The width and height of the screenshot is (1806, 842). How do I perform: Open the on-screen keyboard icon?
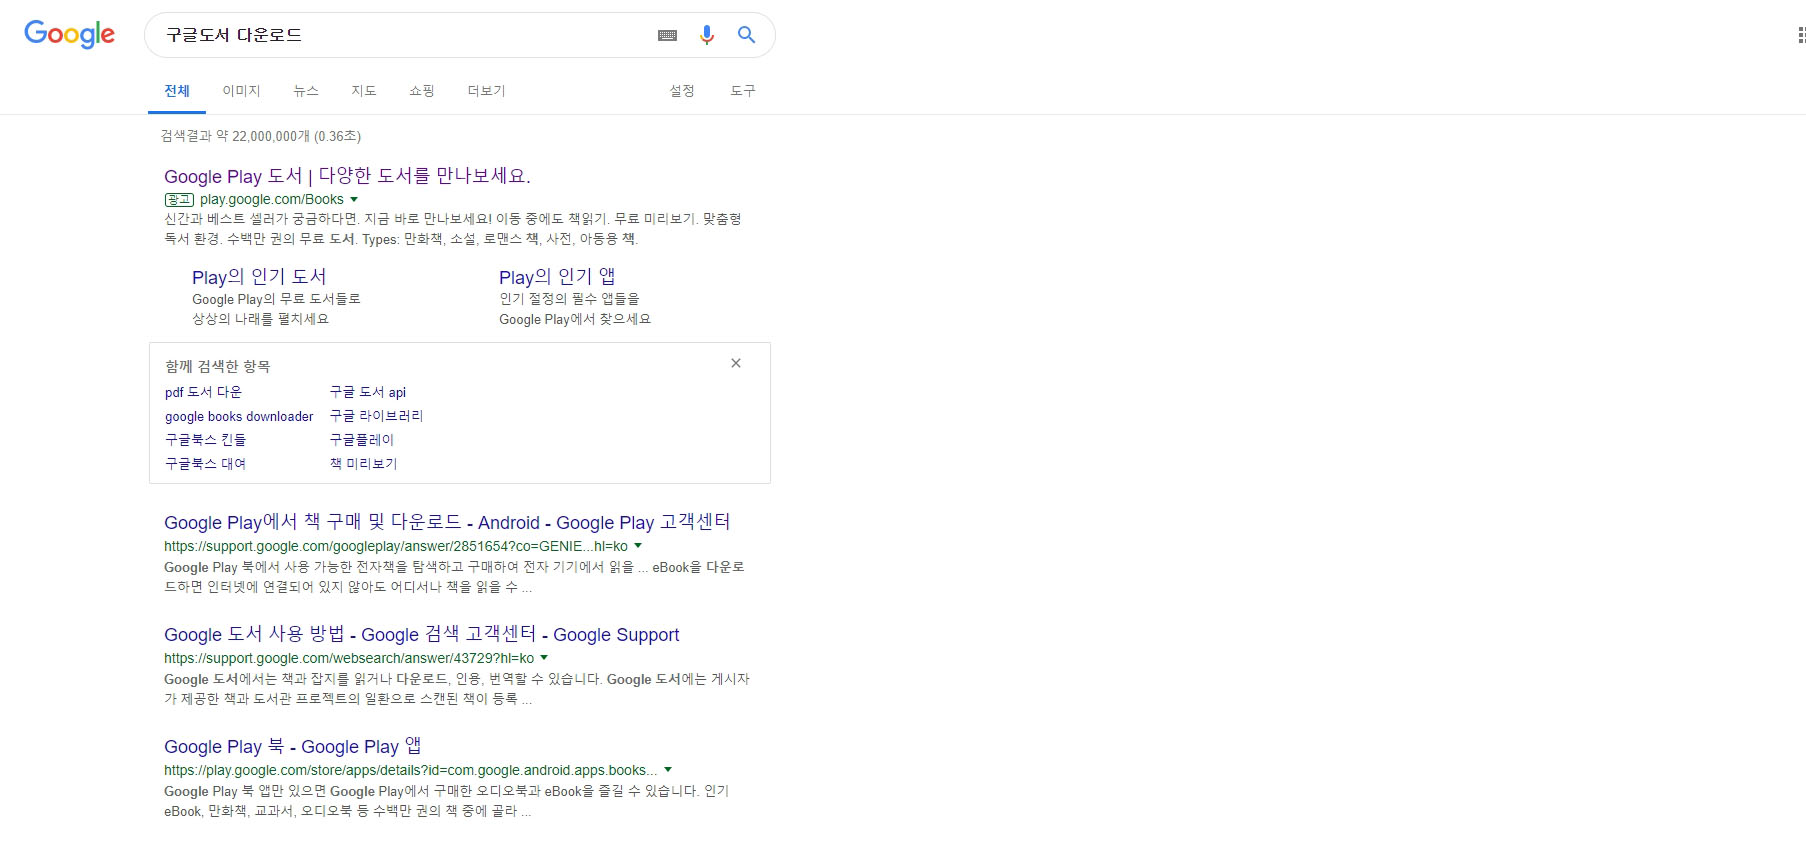click(667, 35)
